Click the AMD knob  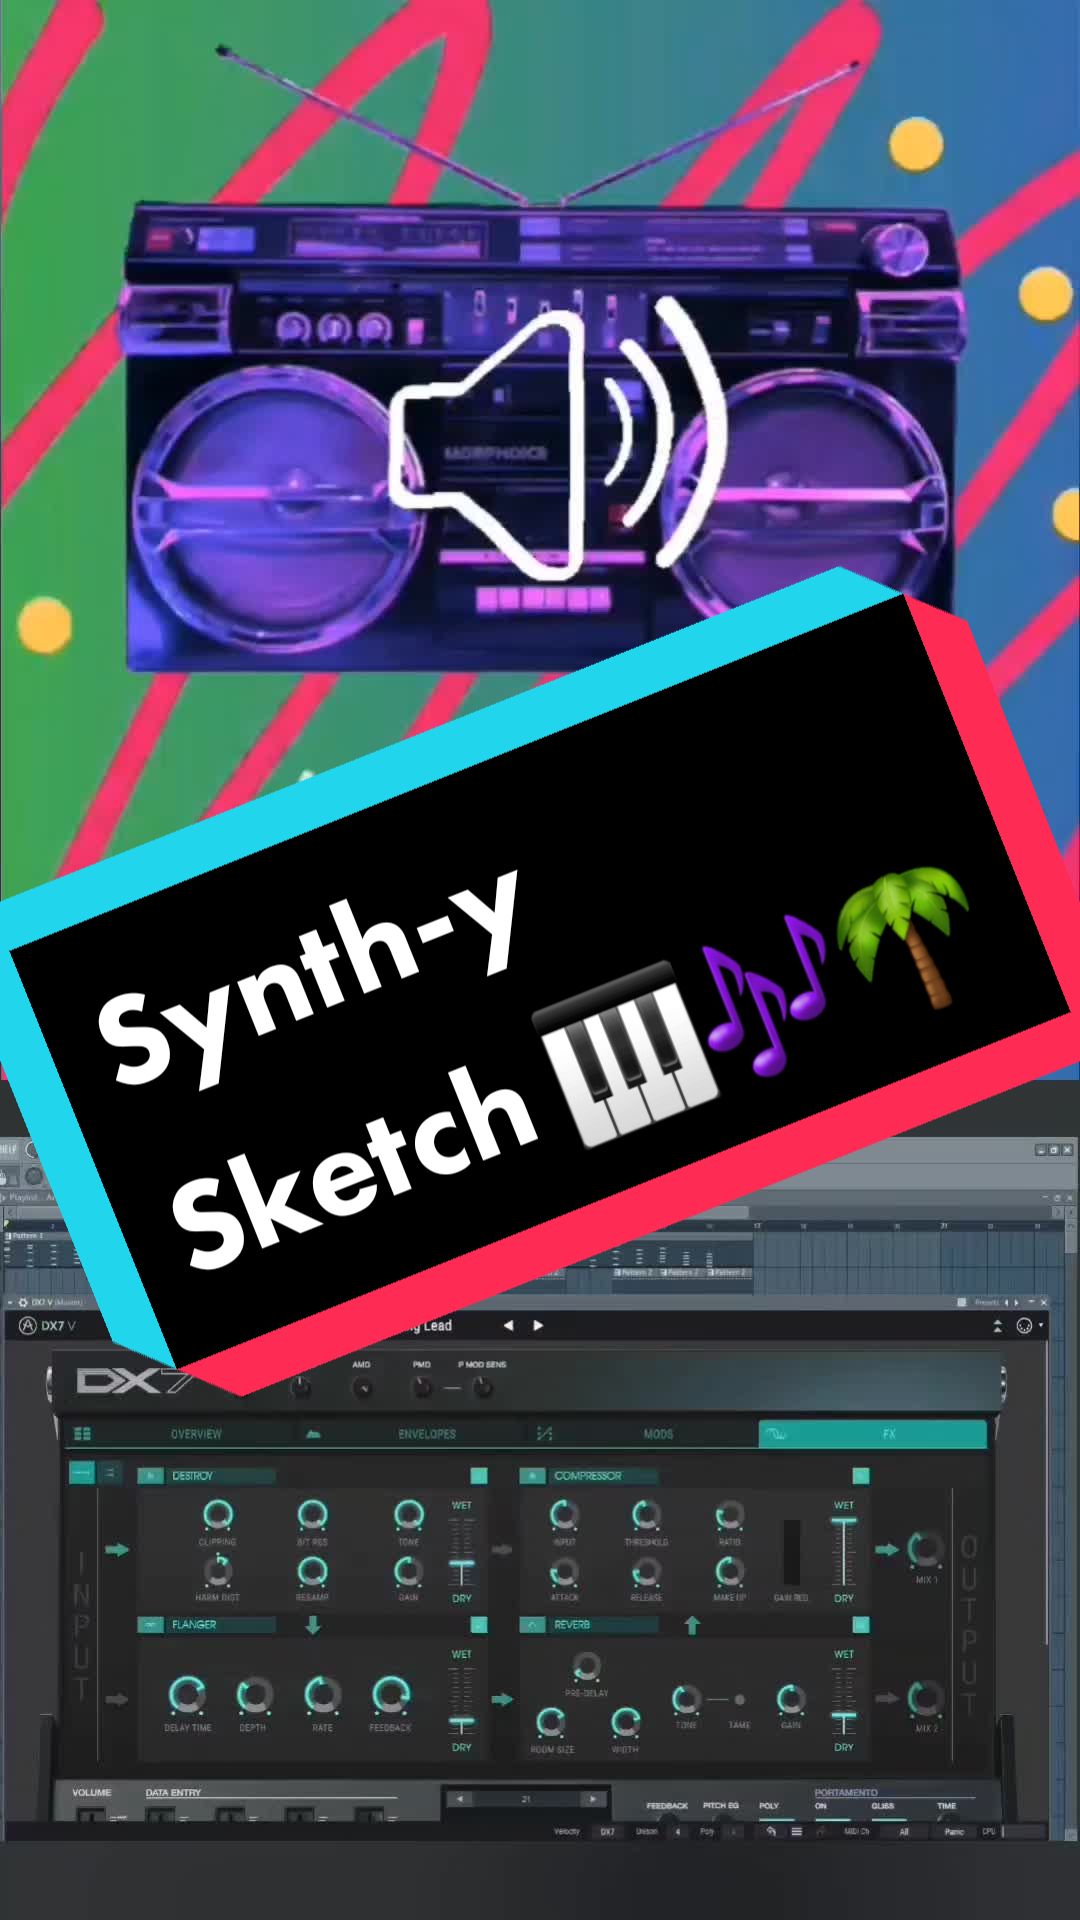click(363, 1388)
